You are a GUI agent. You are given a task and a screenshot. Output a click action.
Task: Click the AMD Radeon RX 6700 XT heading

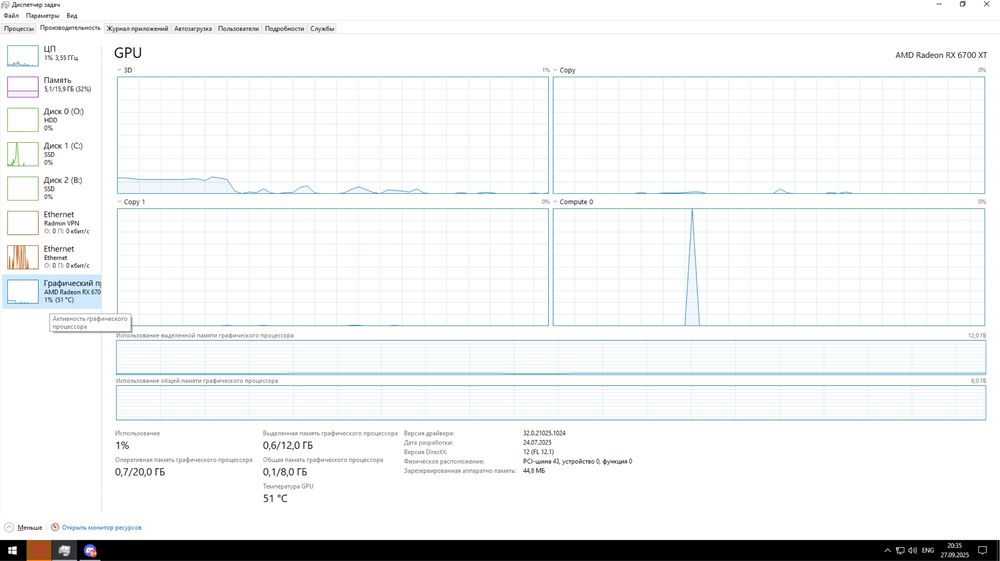941,55
